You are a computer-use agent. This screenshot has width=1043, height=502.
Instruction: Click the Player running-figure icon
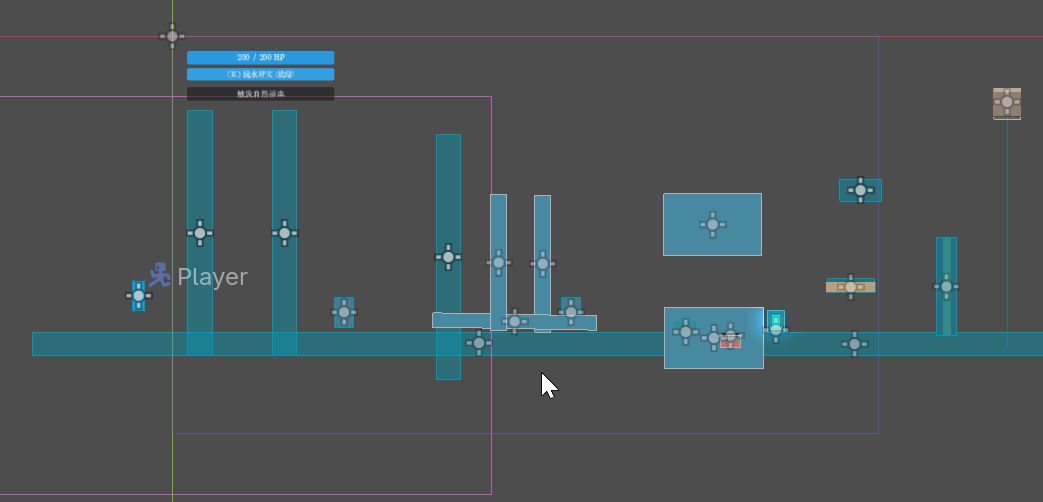pos(160,275)
